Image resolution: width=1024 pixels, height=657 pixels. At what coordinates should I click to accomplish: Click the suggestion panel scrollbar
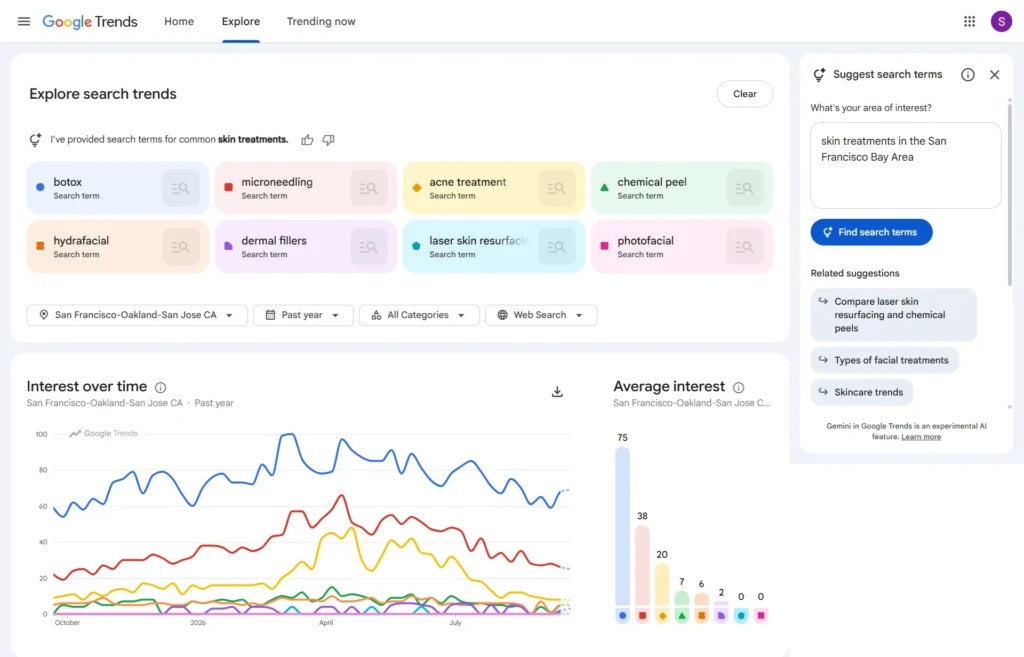point(1010,193)
